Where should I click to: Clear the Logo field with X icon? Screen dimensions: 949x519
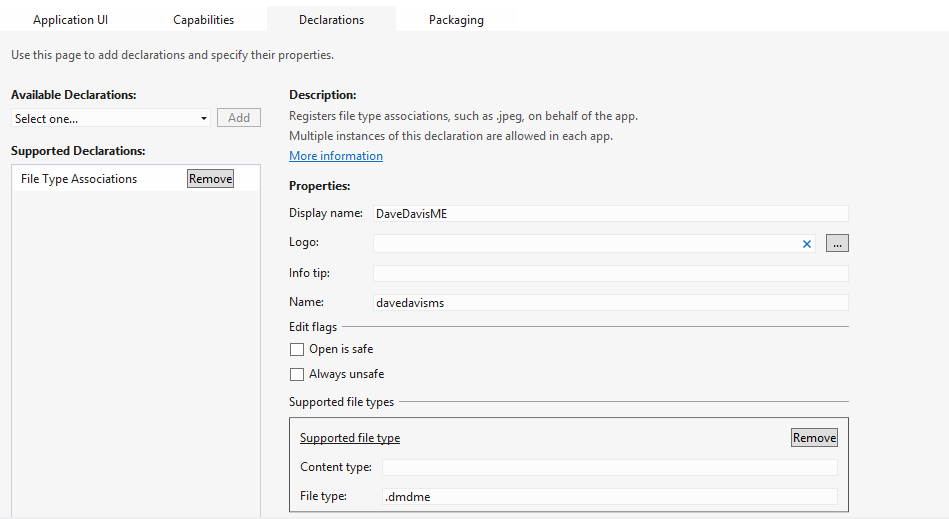(x=807, y=243)
